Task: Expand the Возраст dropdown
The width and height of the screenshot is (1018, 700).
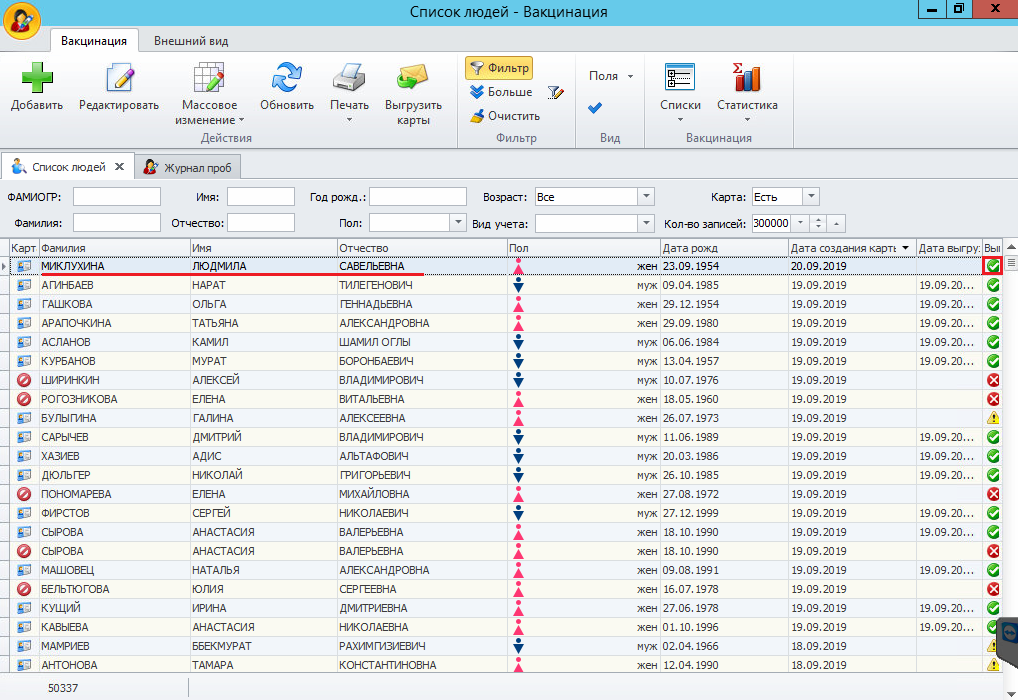Action: pos(646,197)
